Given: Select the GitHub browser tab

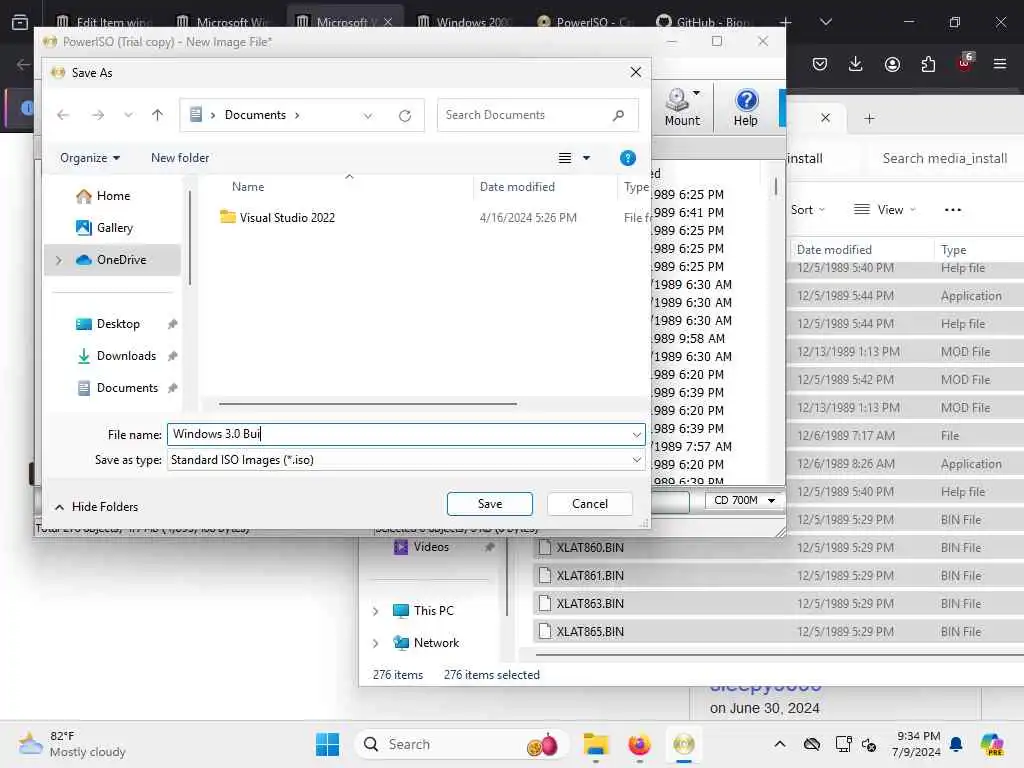Looking at the screenshot, I should (705, 22).
